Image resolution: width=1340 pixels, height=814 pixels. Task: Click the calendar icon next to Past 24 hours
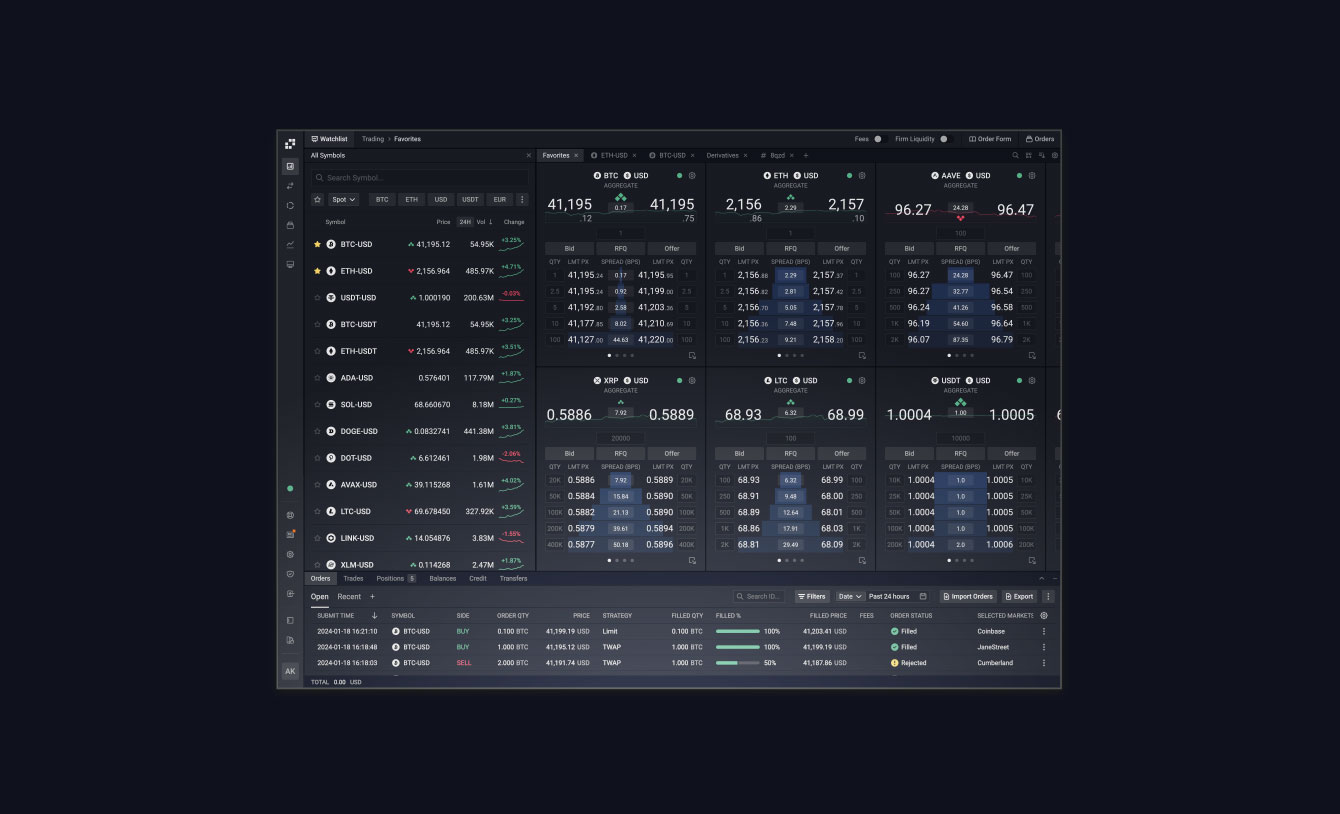tap(925, 596)
